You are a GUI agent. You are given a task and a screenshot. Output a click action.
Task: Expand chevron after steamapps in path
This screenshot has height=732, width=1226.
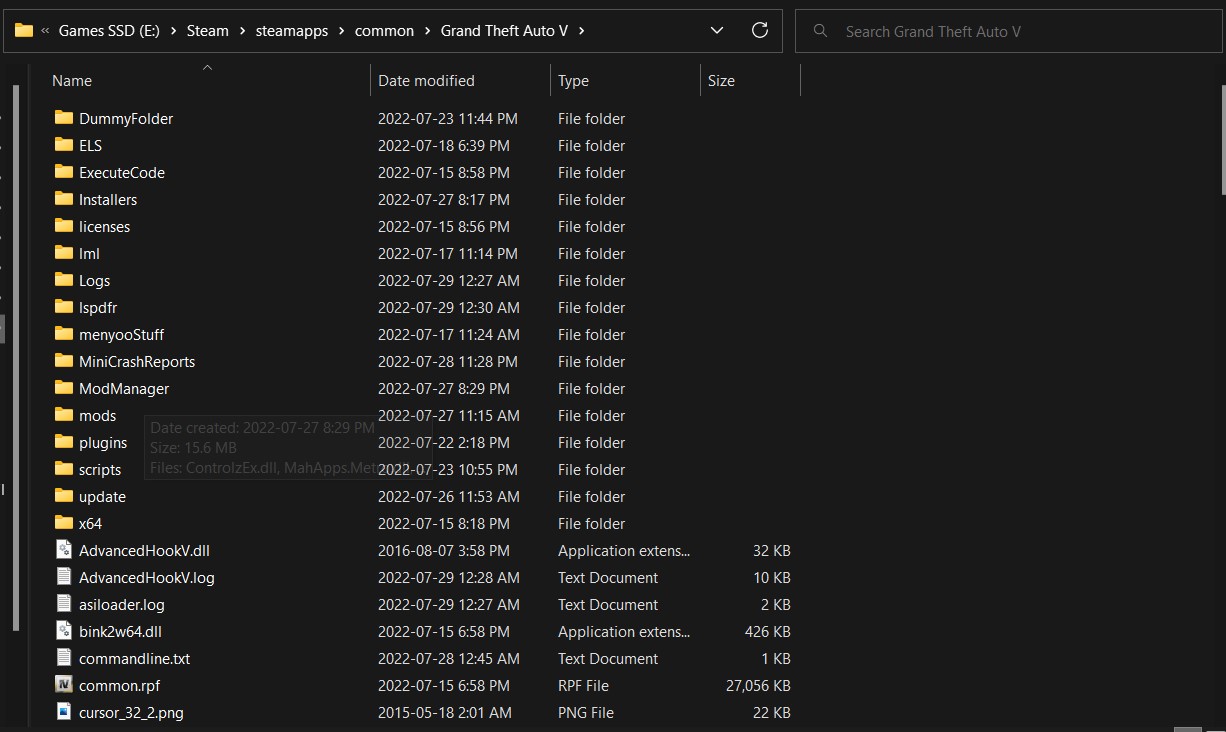341,31
